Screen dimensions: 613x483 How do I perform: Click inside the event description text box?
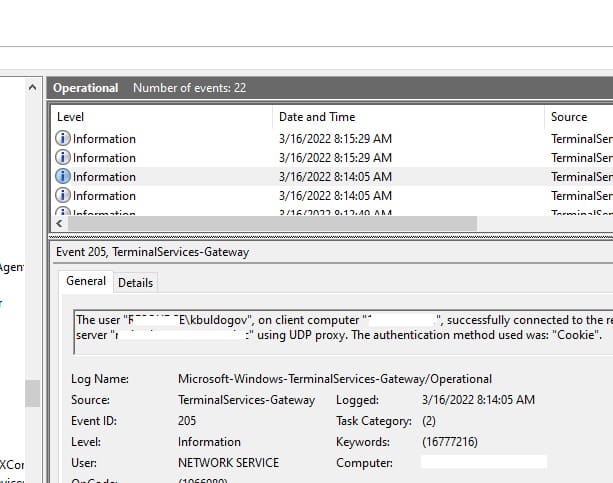pos(340,327)
